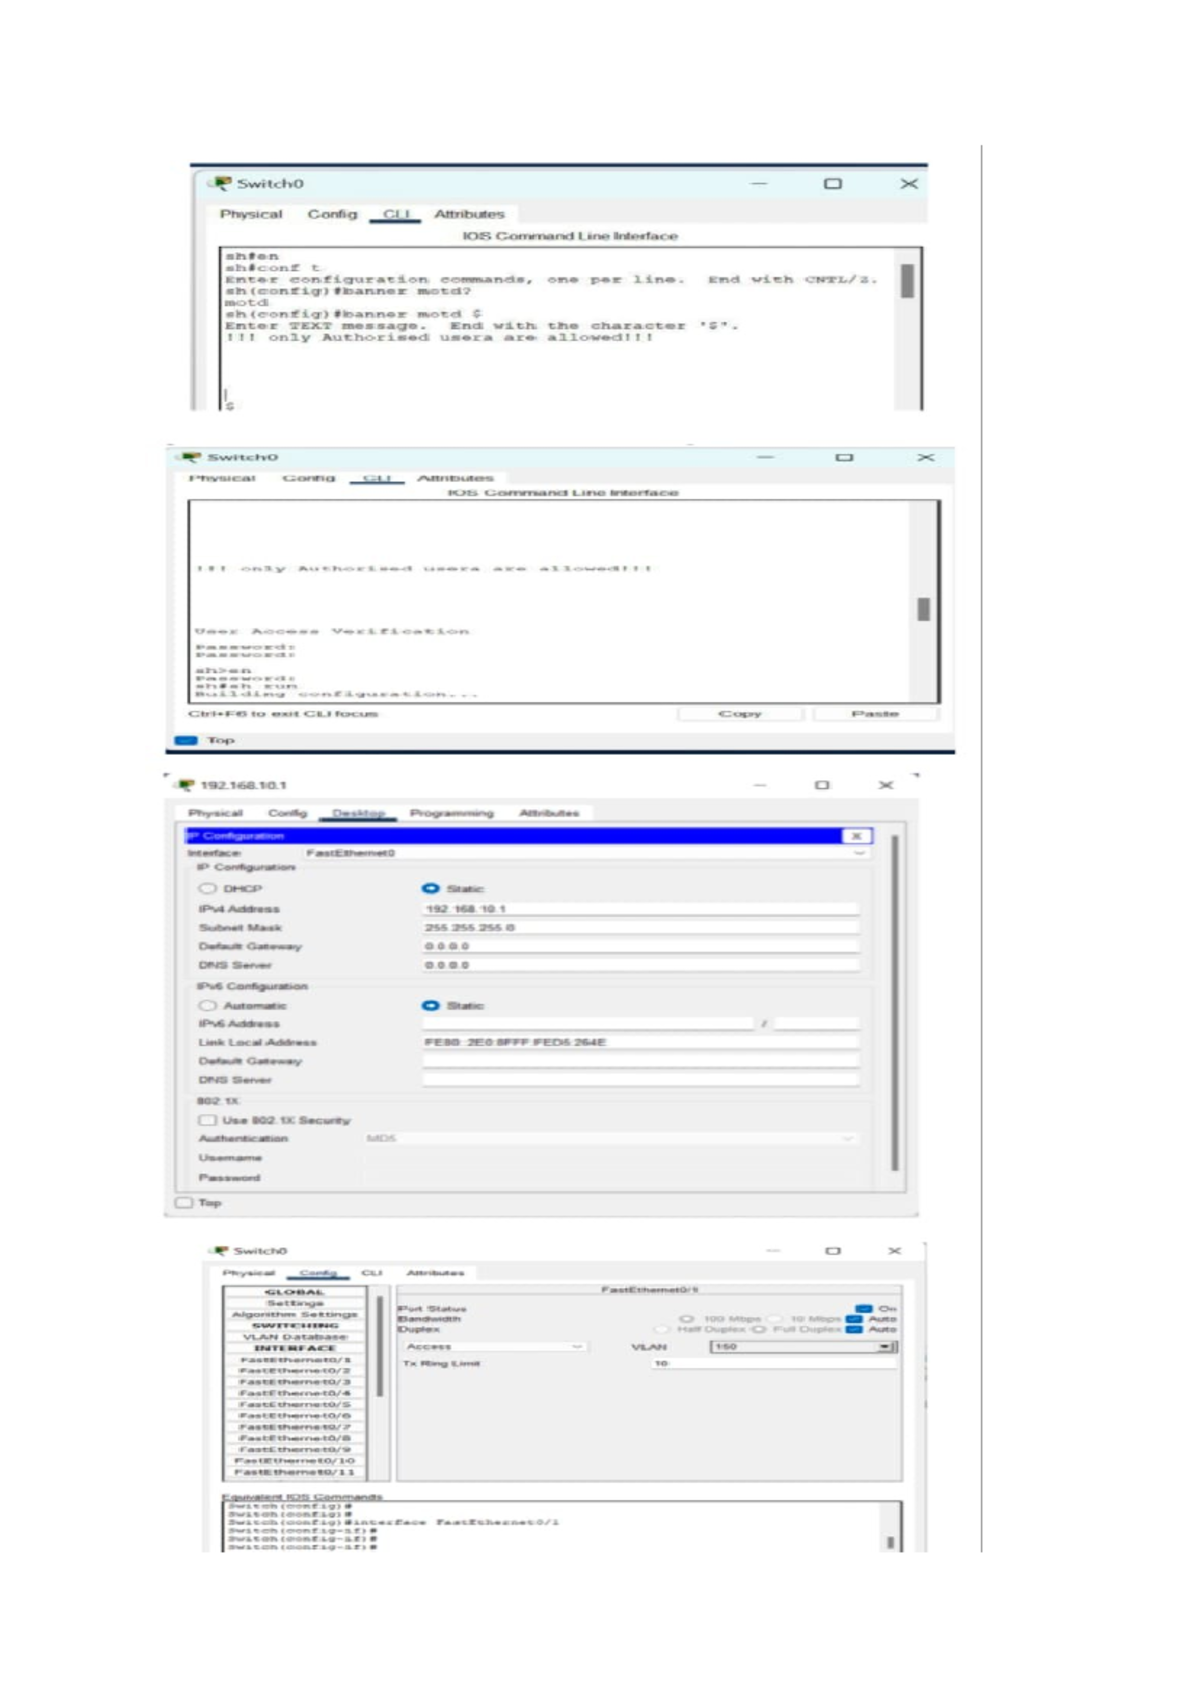This screenshot has height=1696, width=1200.
Task: Click the interface list vertical scrollbar
Action: [379, 1345]
